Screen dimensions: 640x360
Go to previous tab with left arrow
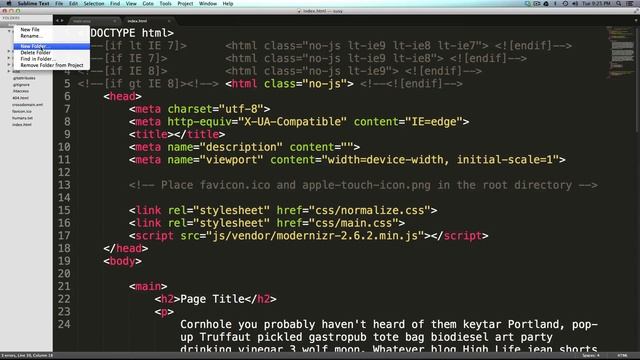58,20
